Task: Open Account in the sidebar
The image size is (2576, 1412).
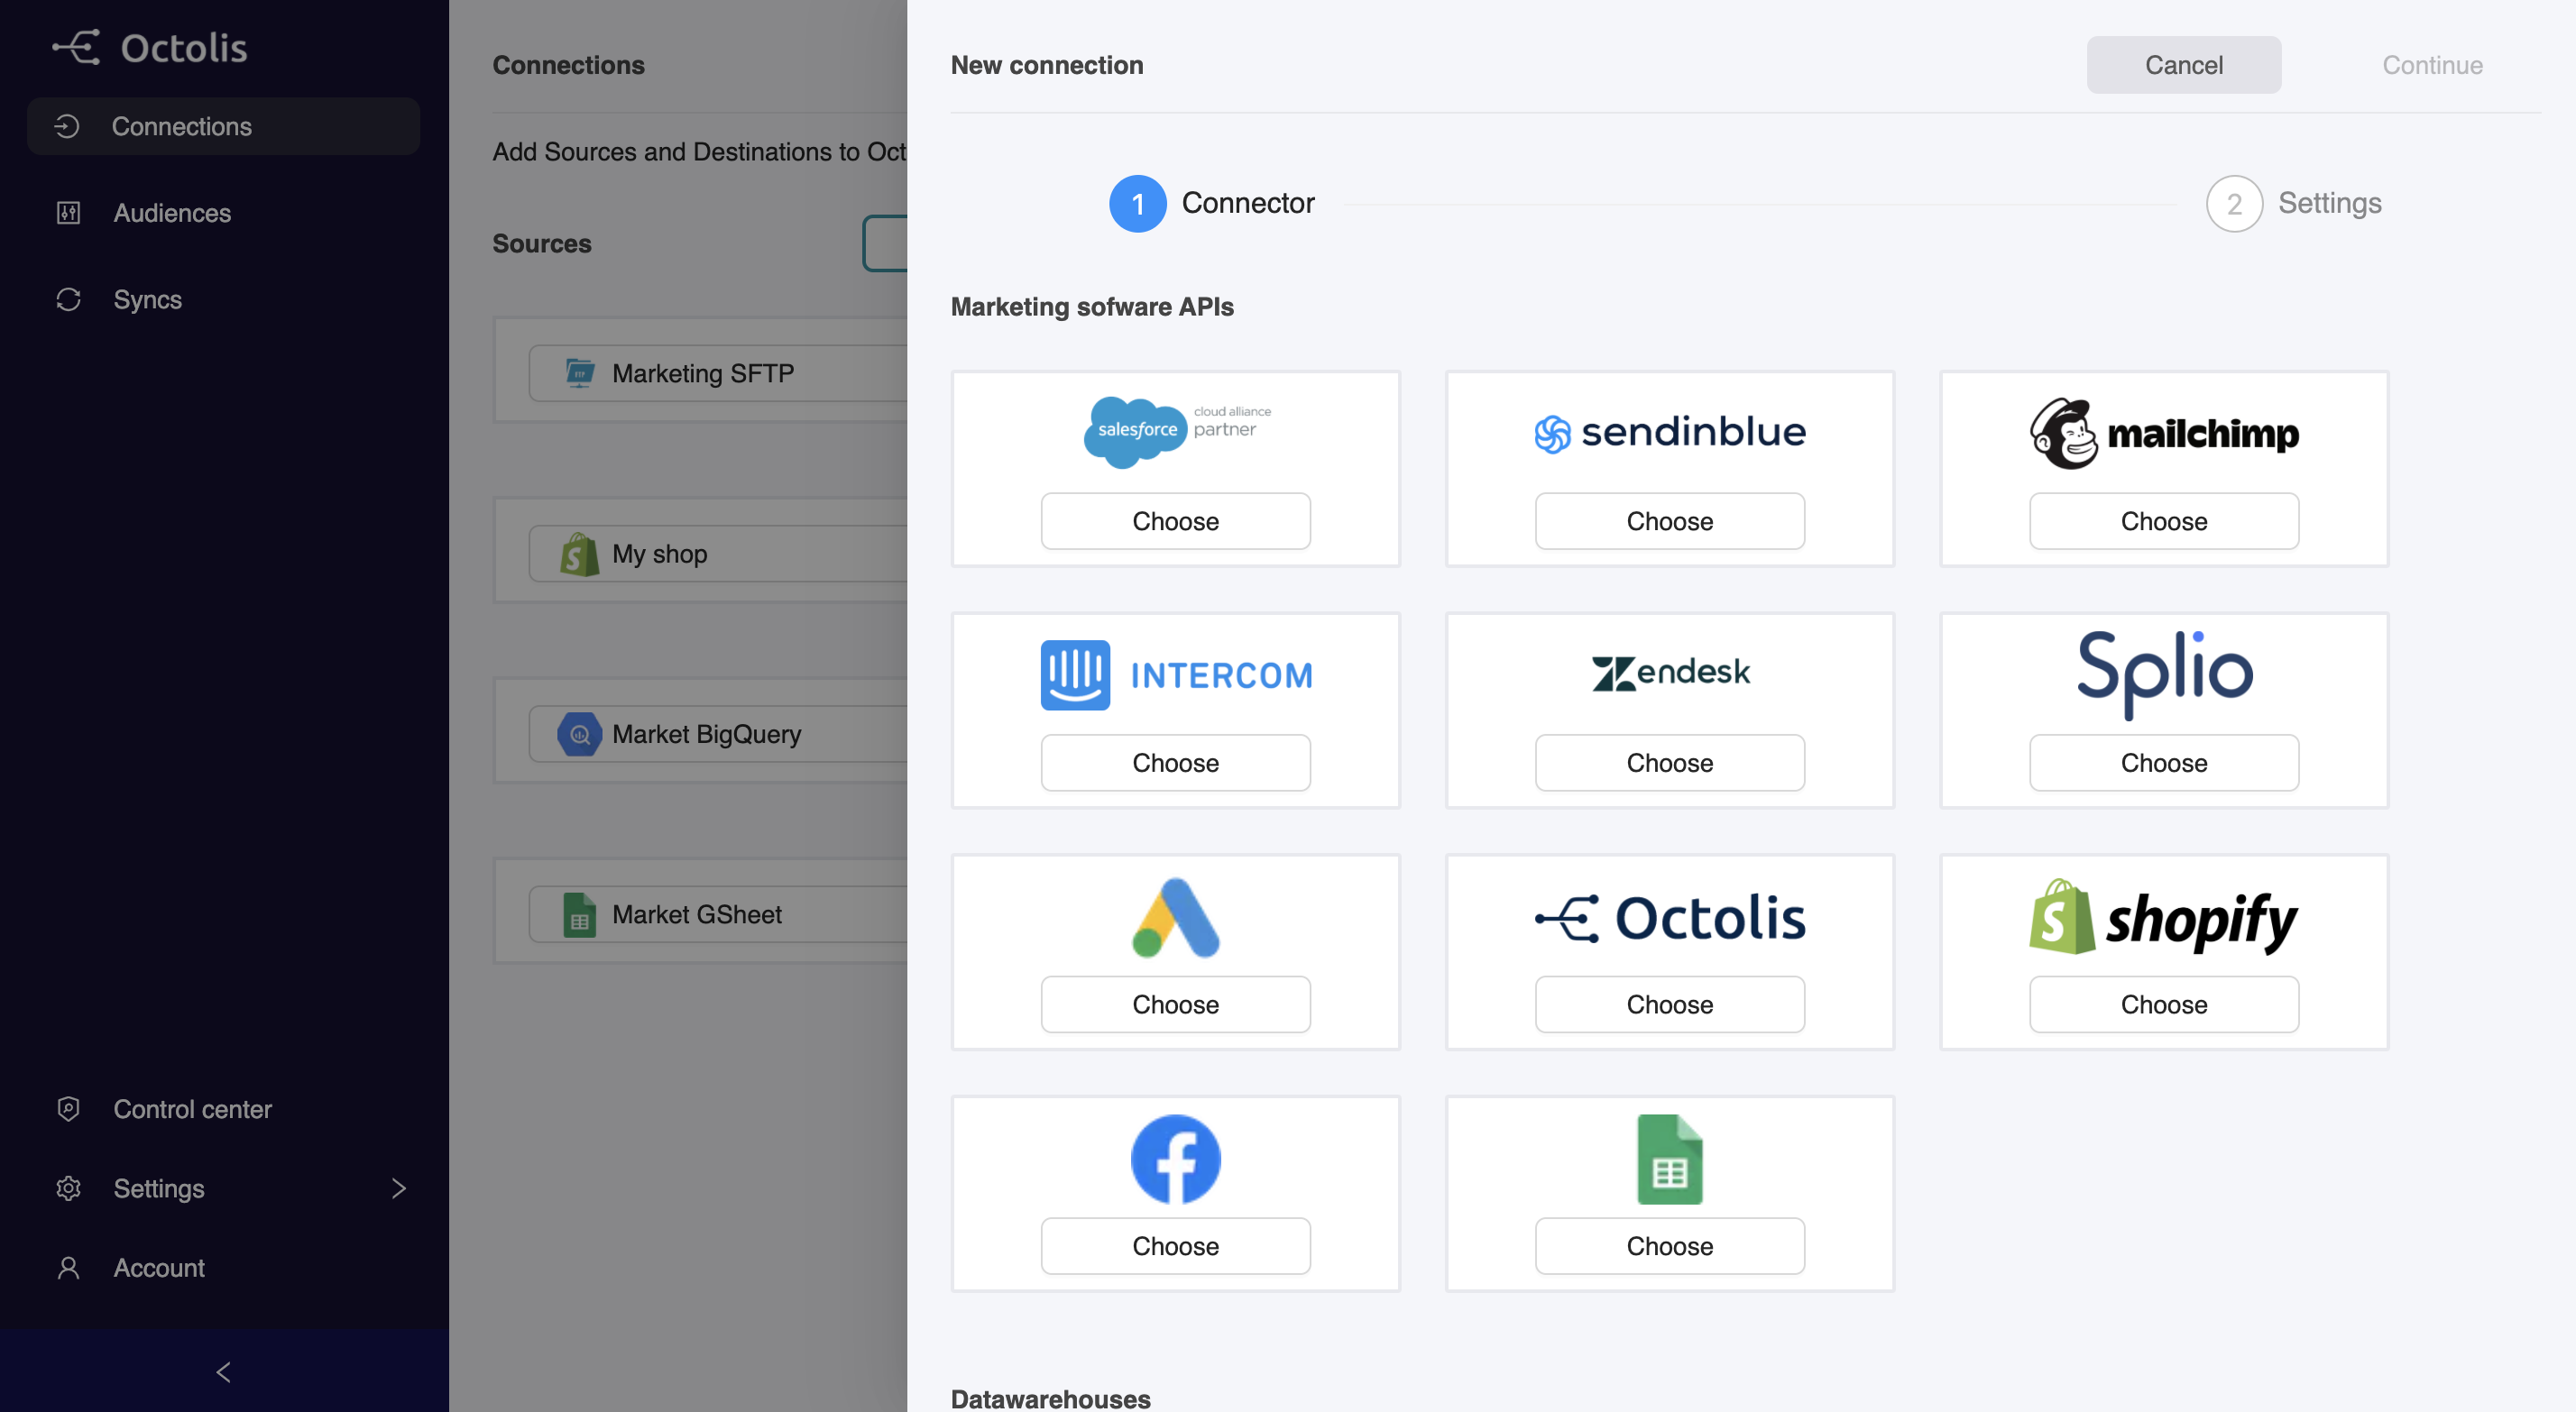Action: coord(224,1268)
